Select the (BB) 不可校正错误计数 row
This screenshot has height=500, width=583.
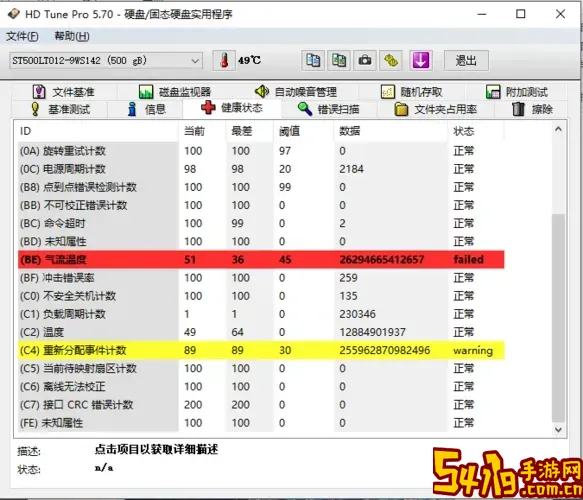point(261,205)
